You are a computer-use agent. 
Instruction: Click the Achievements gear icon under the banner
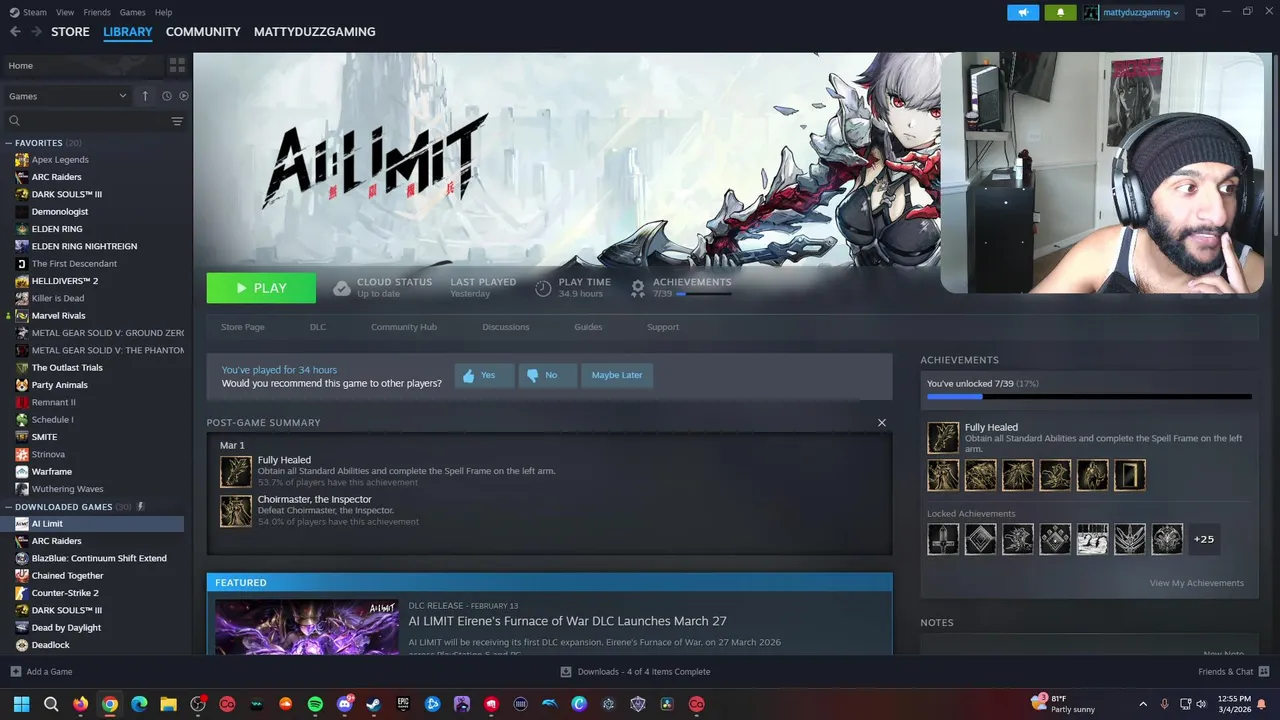pos(638,288)
